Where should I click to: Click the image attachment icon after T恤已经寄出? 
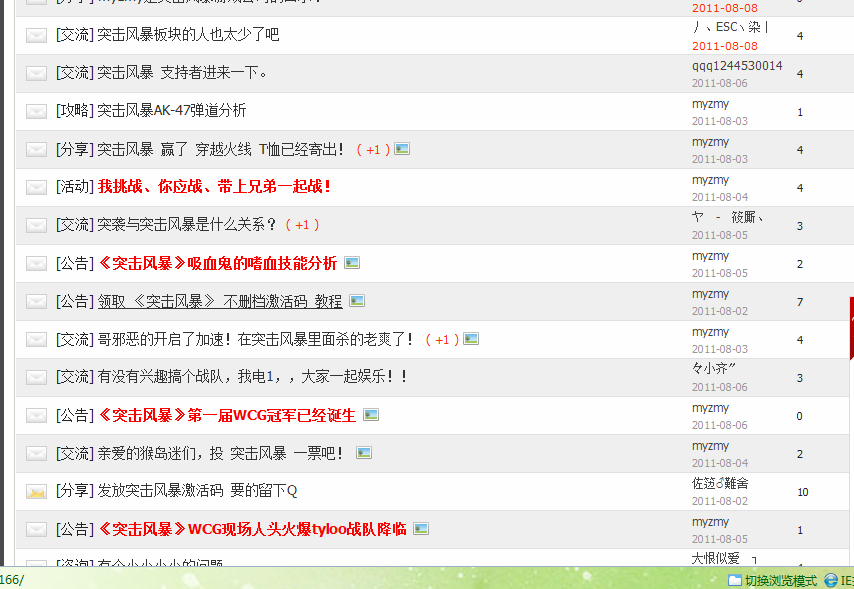coord(402,148)
